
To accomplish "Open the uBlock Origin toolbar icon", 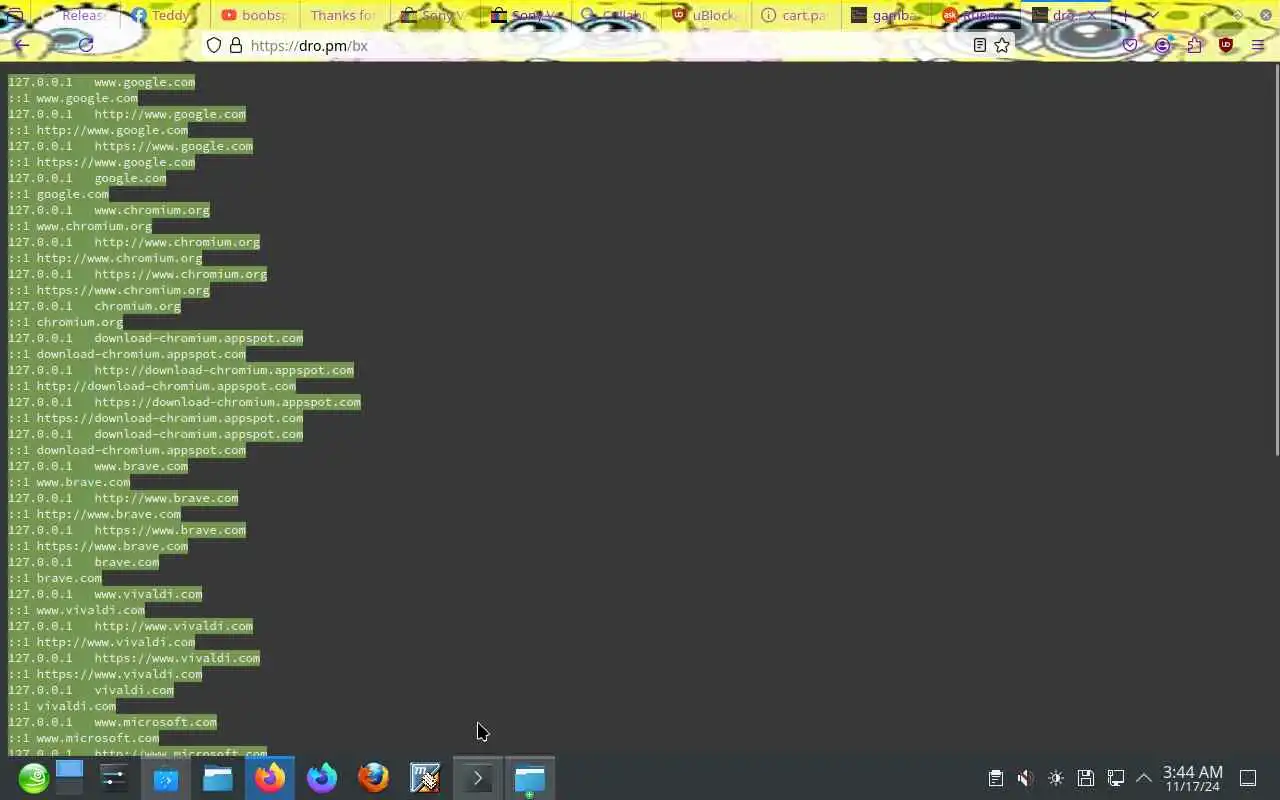I will [1226, 45].
